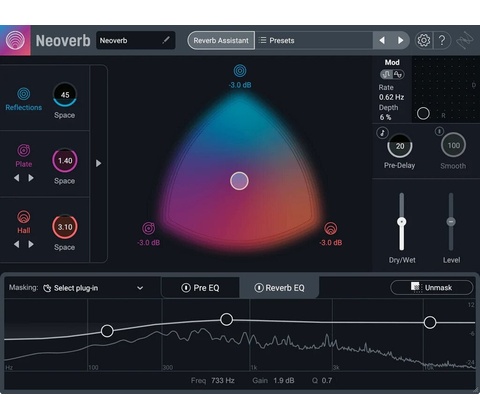Click the Pre-Delay knob at 20
The image size is (480, 420).
[x=400, y=146]
